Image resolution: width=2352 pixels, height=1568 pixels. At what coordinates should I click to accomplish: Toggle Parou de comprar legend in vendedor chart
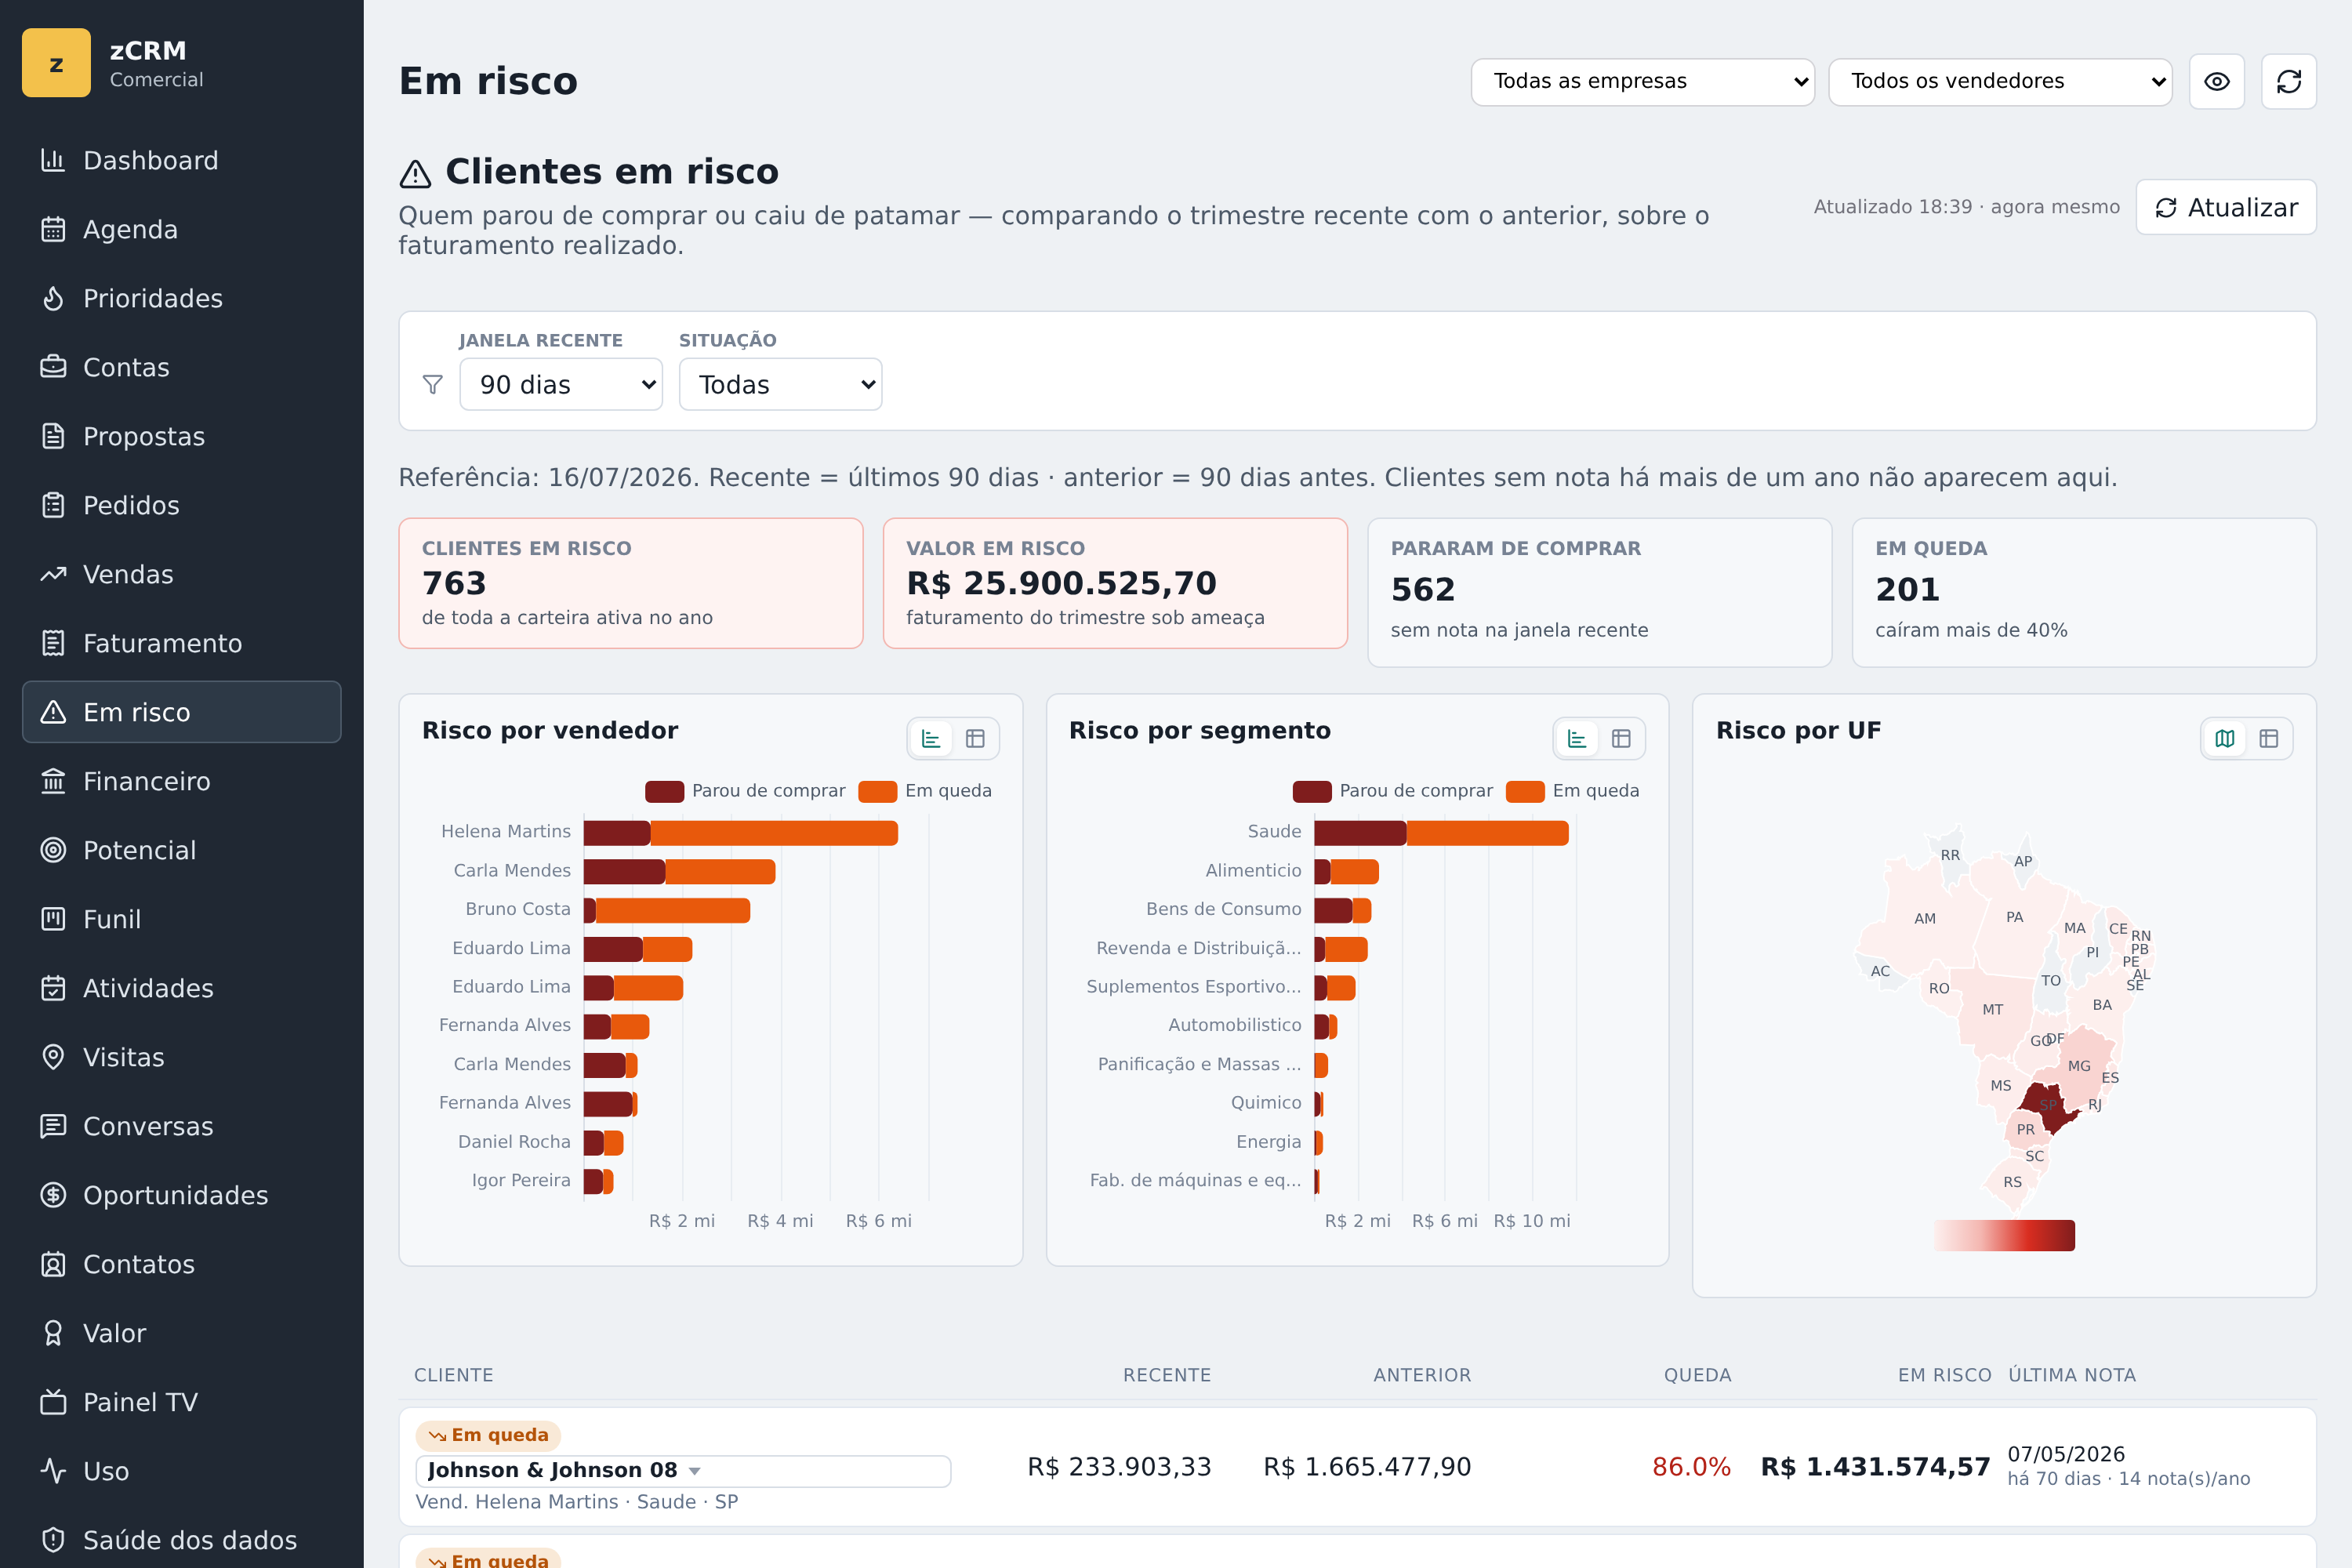(745, 791)
